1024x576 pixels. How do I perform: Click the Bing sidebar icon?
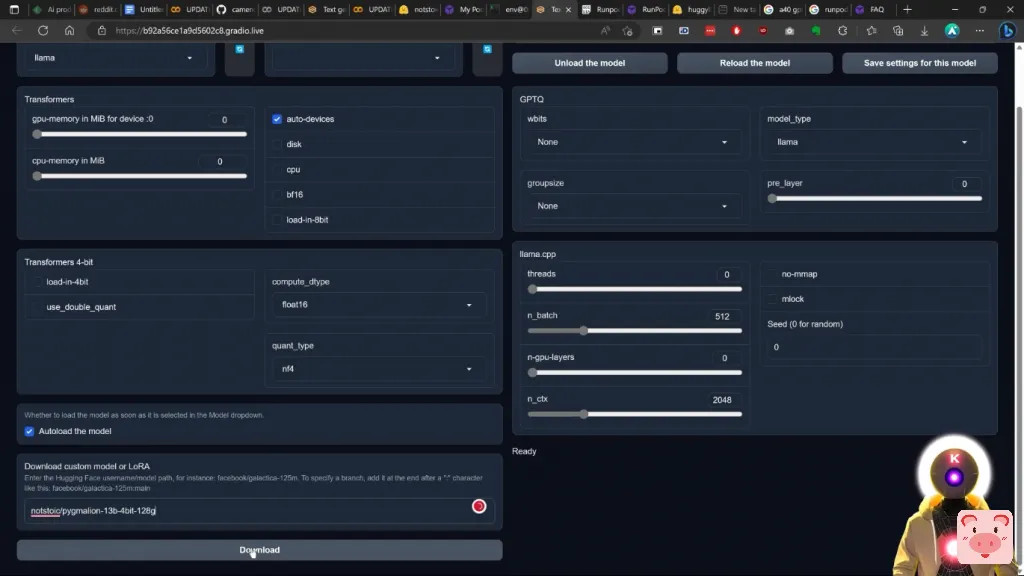click(1008, 31)
